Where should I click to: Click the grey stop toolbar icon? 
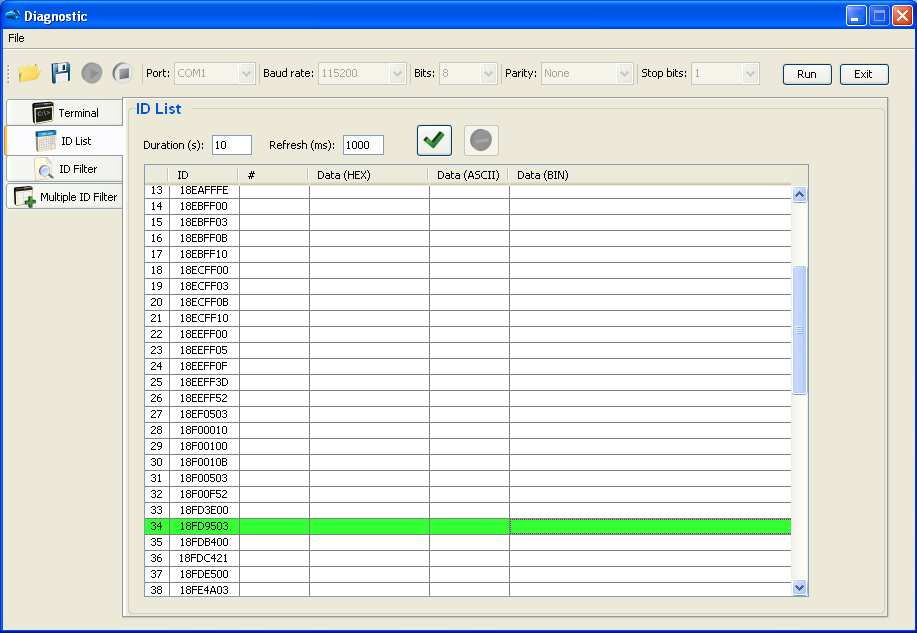tap(122, 73)
